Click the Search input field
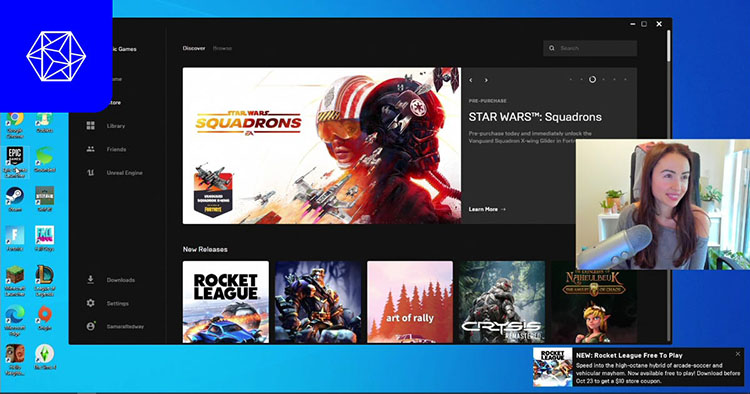 (x=590, y=48)
